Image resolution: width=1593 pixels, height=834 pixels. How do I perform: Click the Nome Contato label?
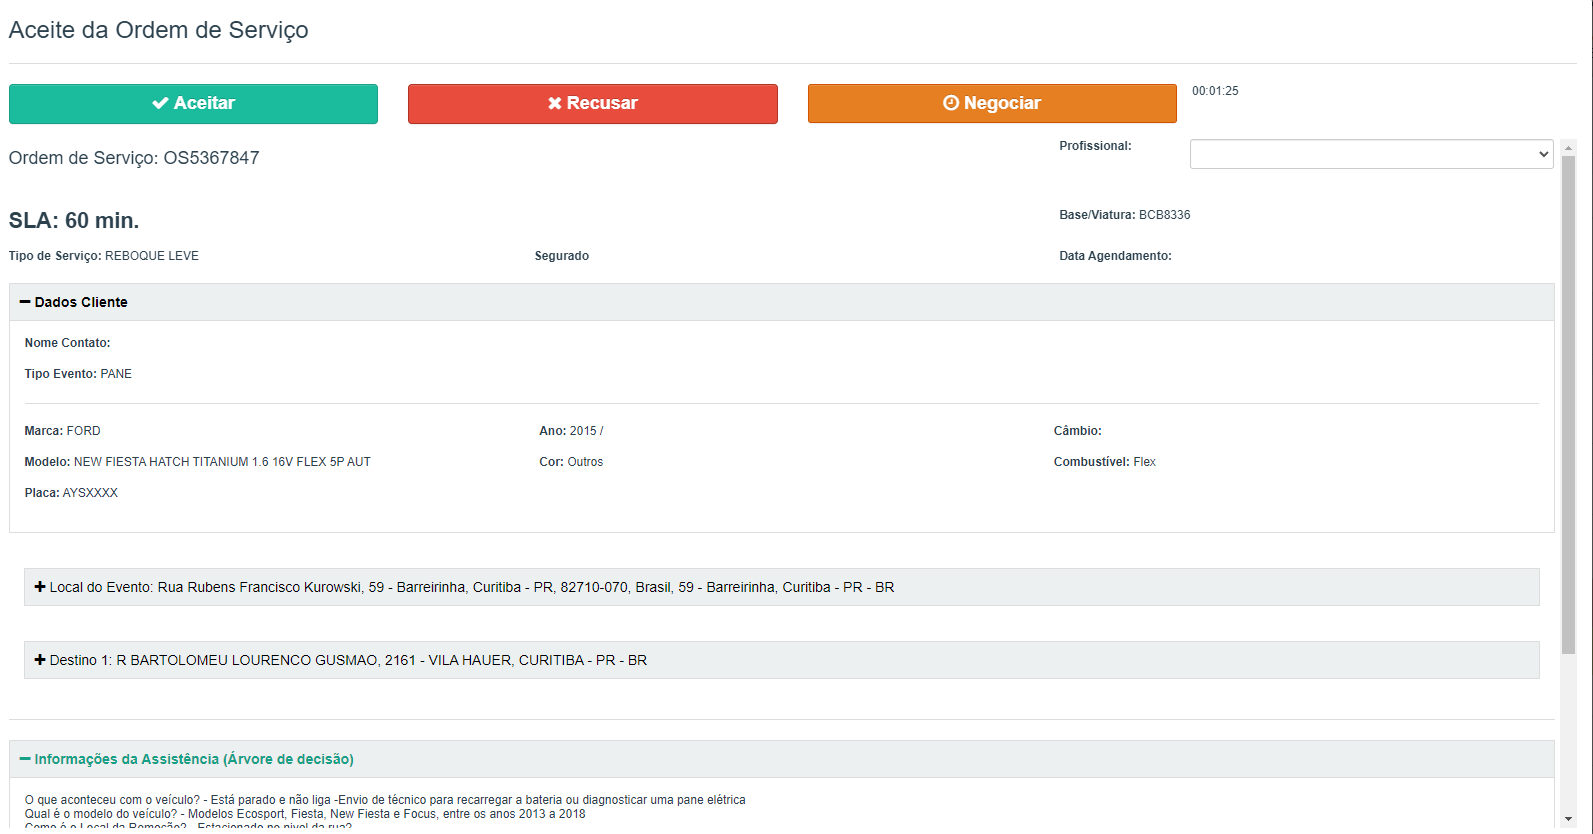click(67, 343)
